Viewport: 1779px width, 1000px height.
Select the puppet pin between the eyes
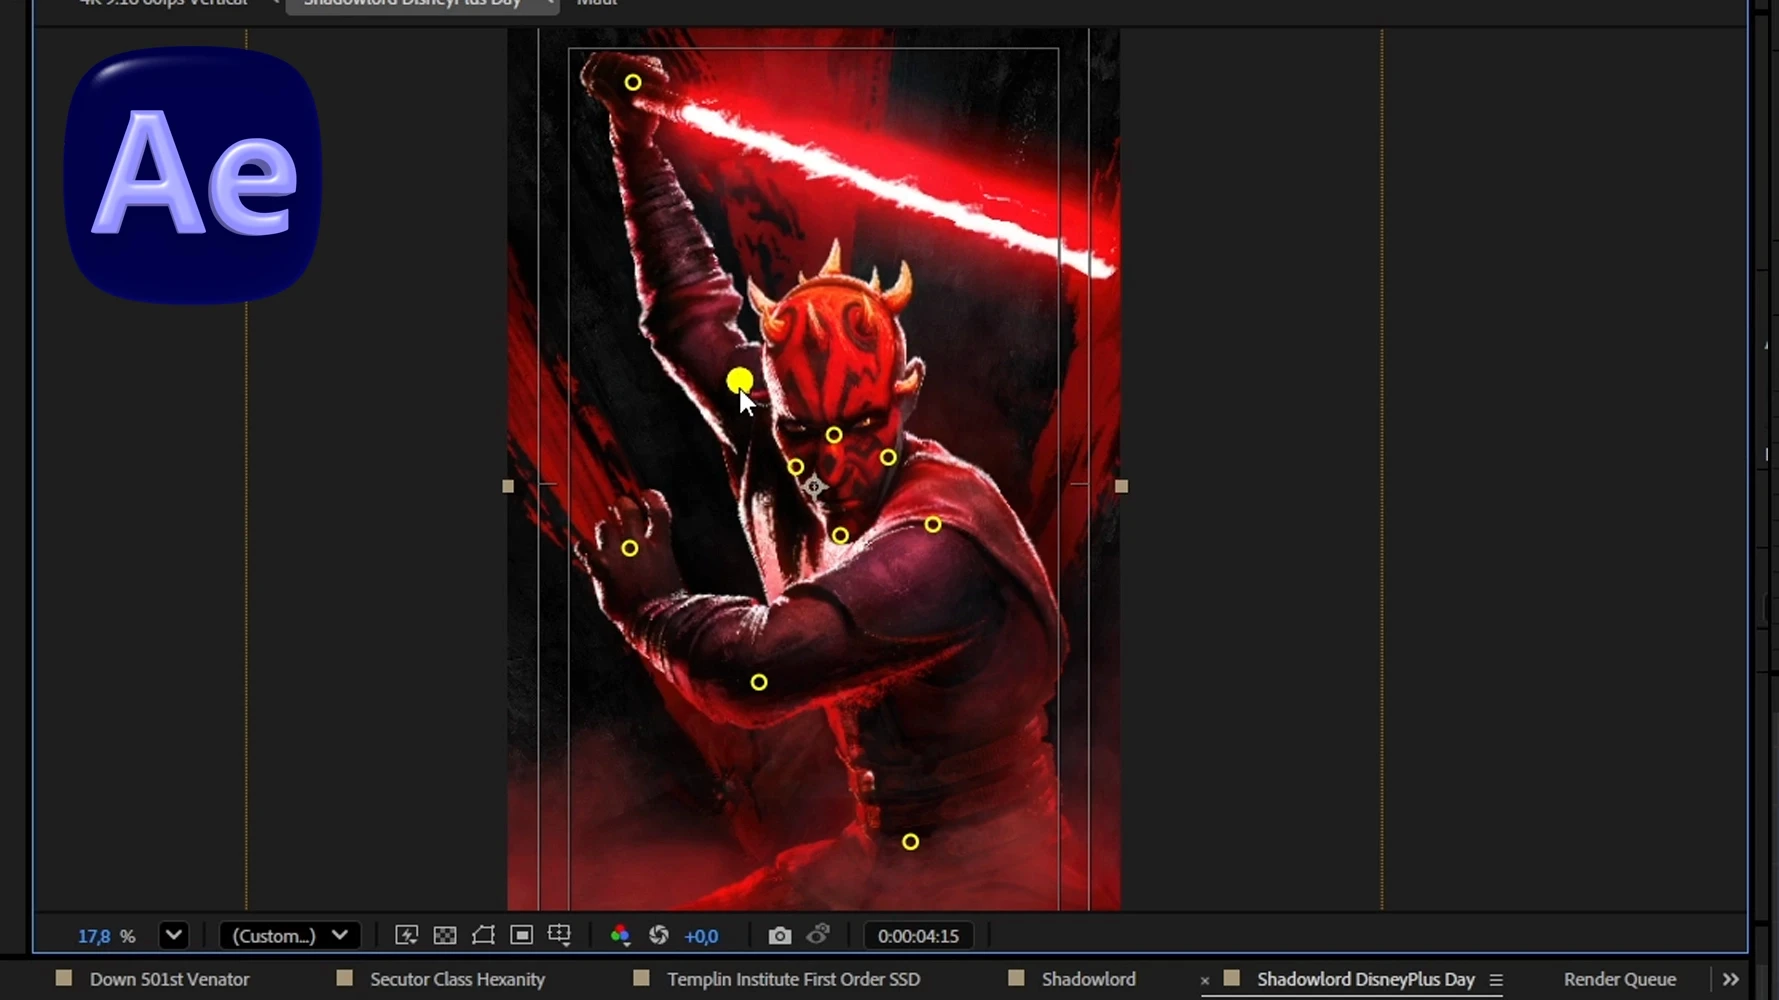coord(834,435)
